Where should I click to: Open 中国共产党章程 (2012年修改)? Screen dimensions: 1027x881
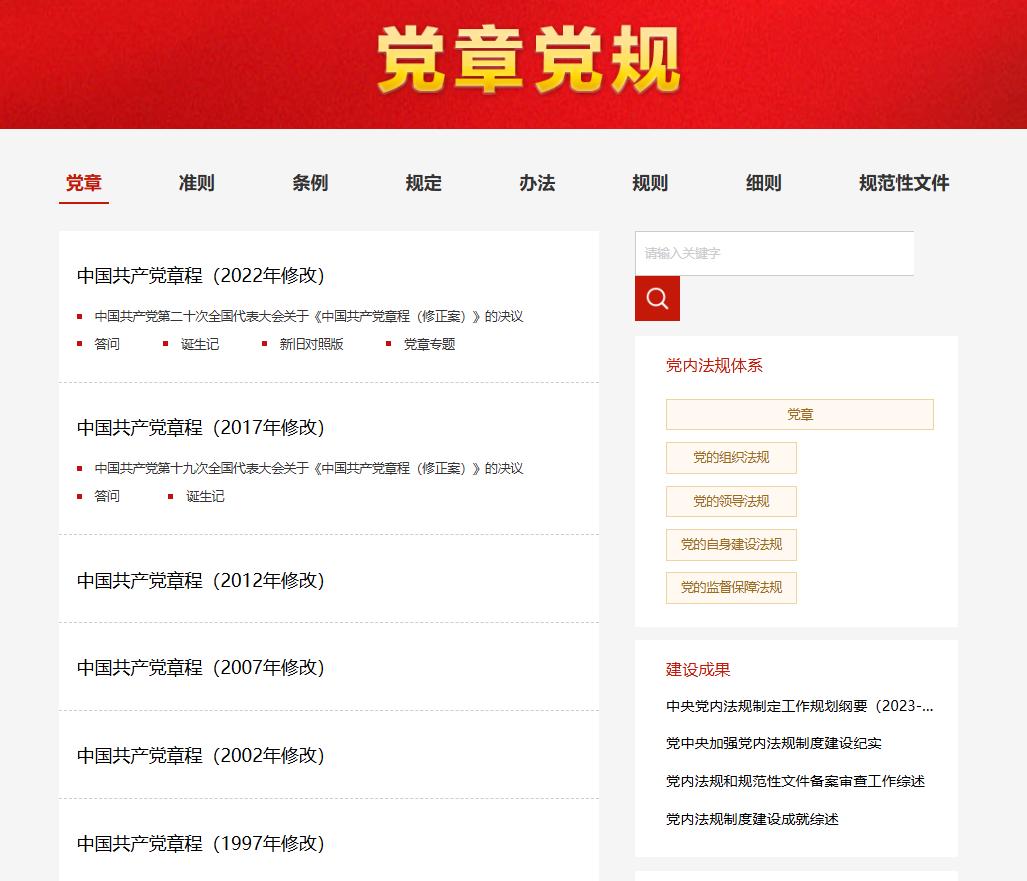(x=200, y=580)
